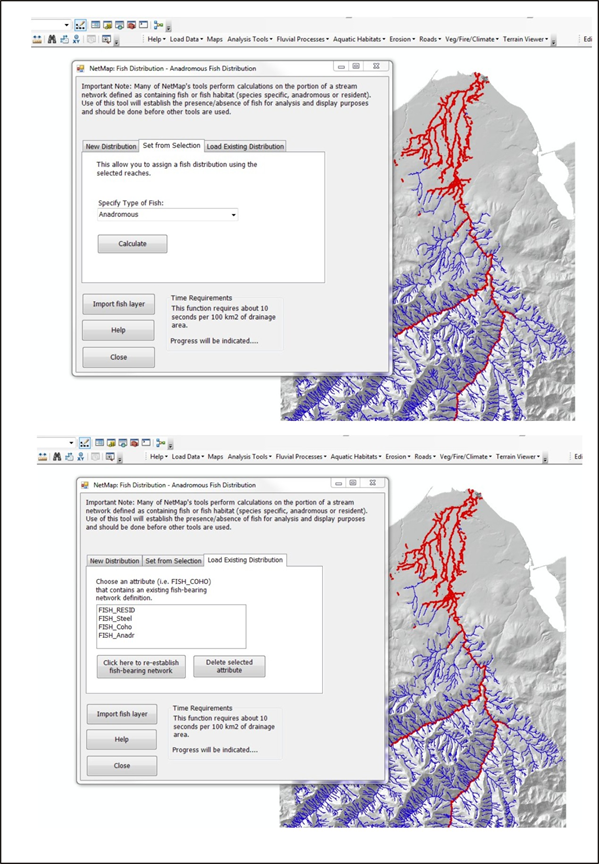The height and width of the screenshot is (864, 599).
Task: Expand Fluvial Processes menu in top screenshot
Action: (303, 39)
